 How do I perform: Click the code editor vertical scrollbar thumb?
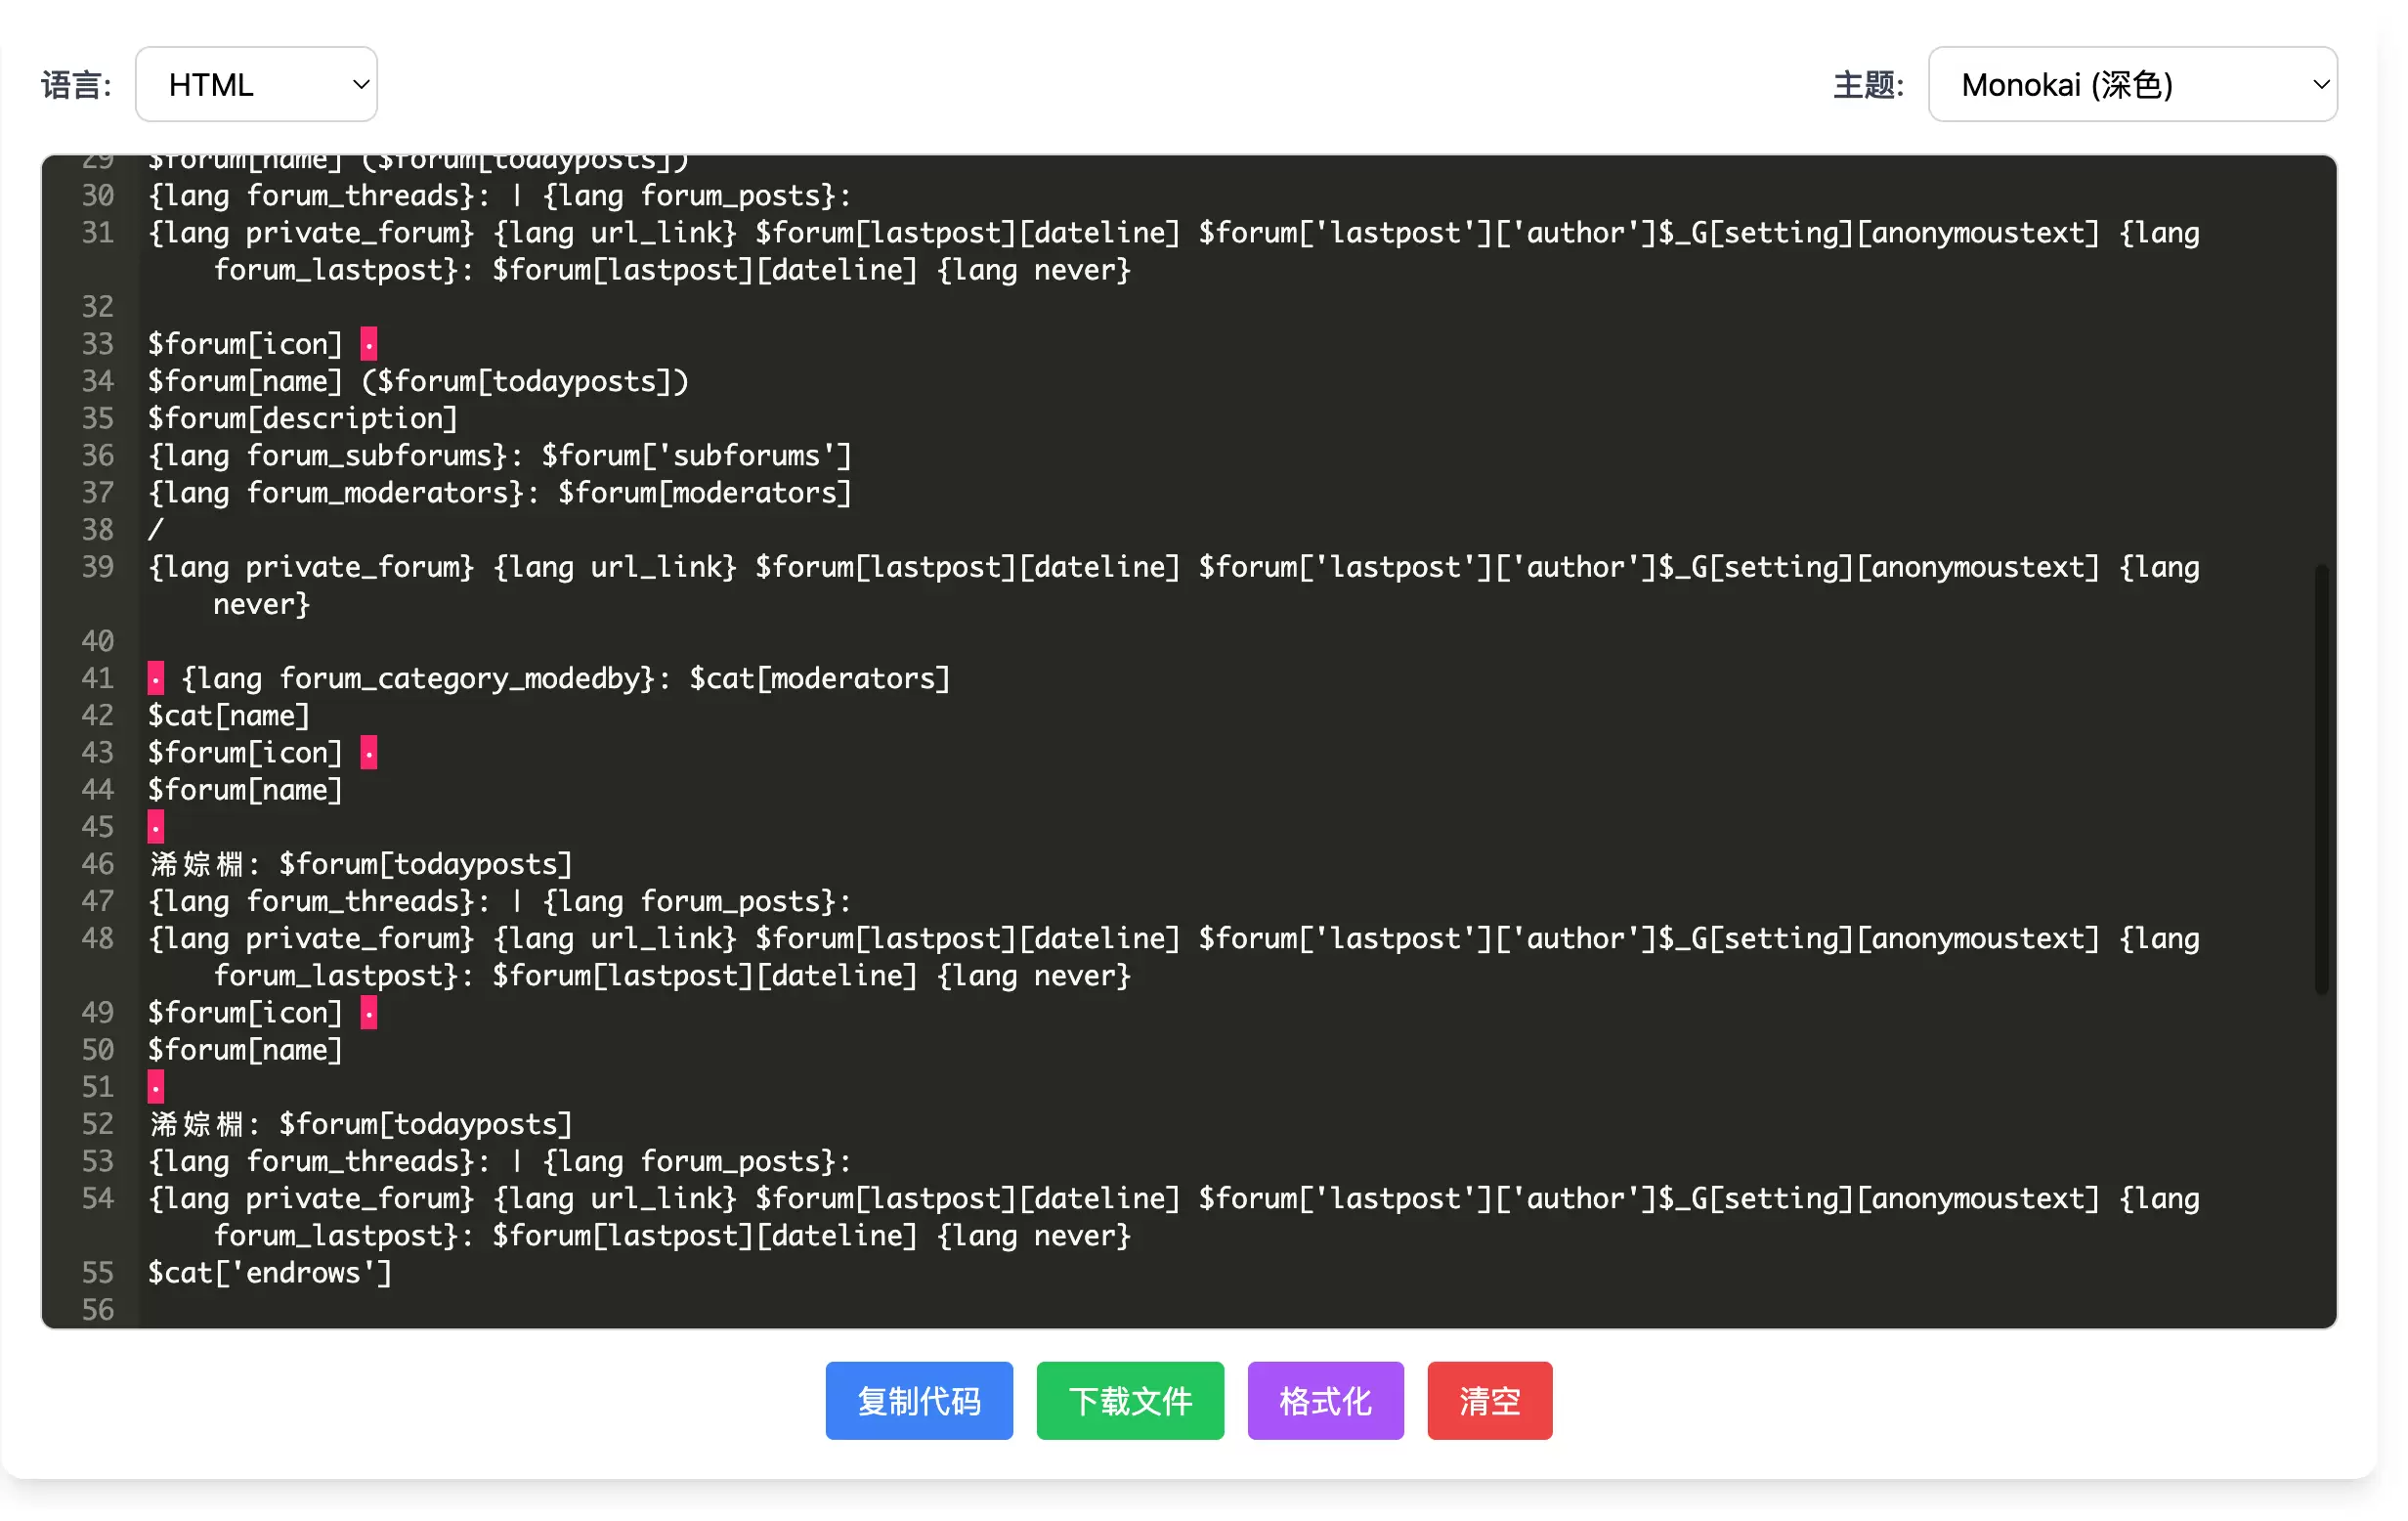[2320, 779]
